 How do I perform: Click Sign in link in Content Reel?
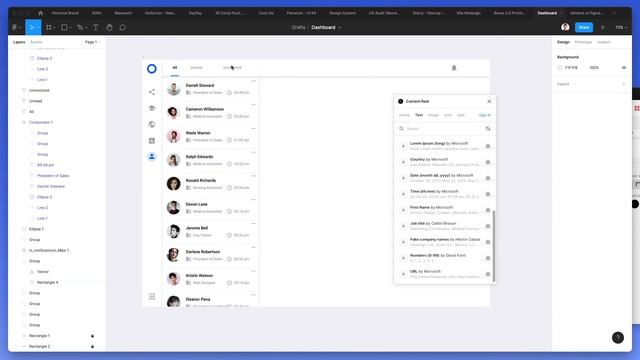pos(484,115)
